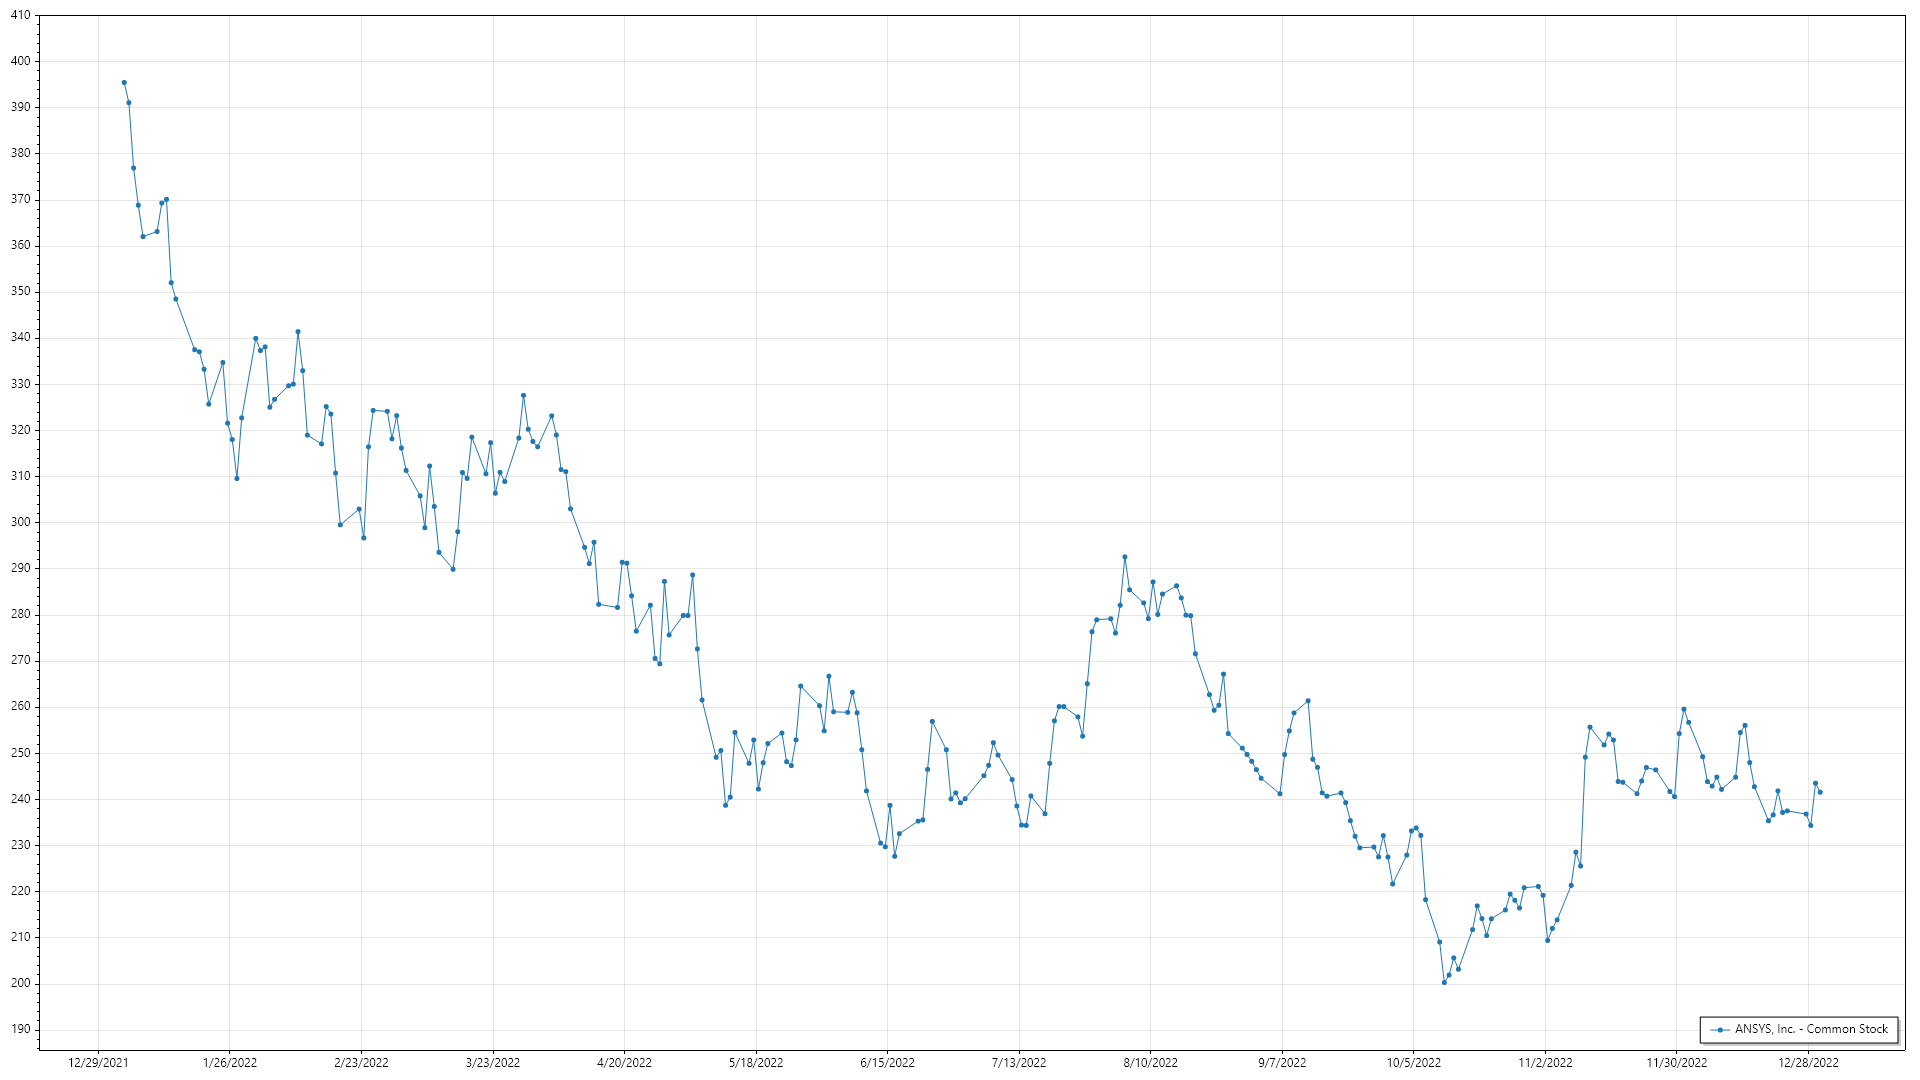Click the August peak data point near 292
1920x1080 pixels.
(x=1125, y=557)
